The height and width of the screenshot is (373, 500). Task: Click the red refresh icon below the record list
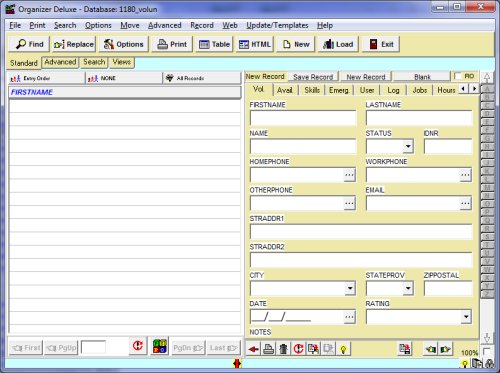138,346
